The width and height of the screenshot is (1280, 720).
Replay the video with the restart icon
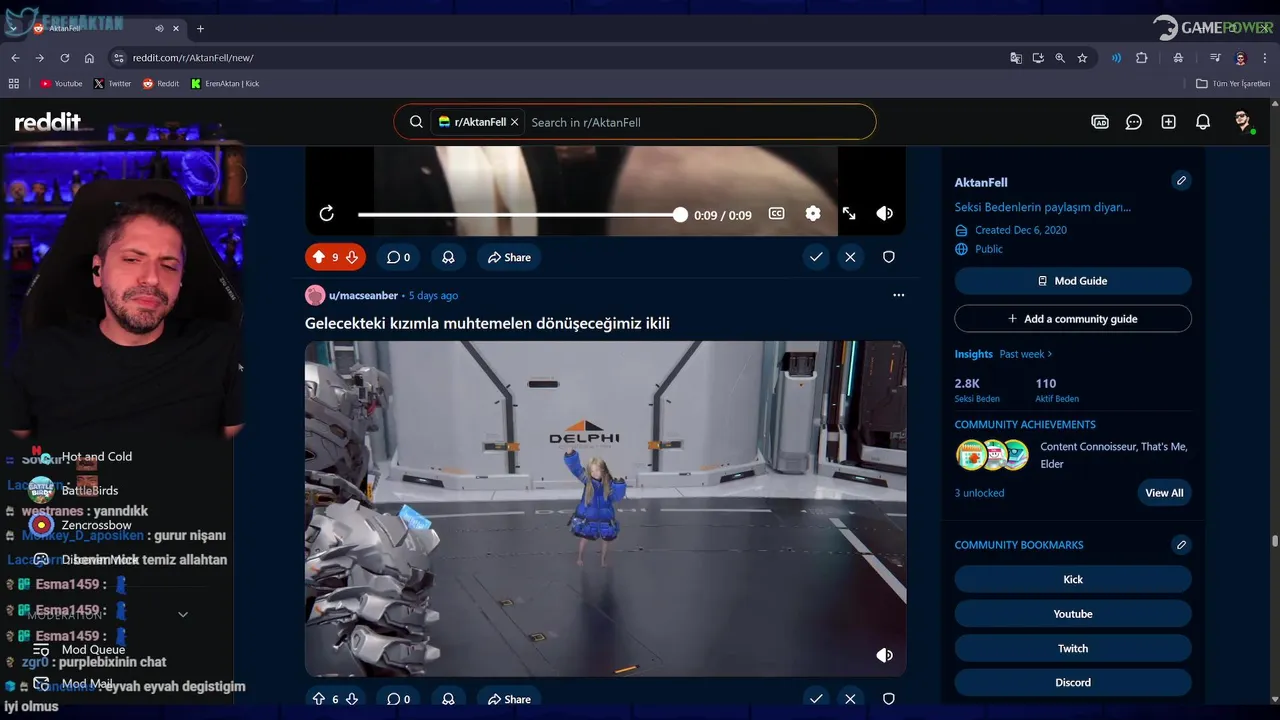point(326,214)
